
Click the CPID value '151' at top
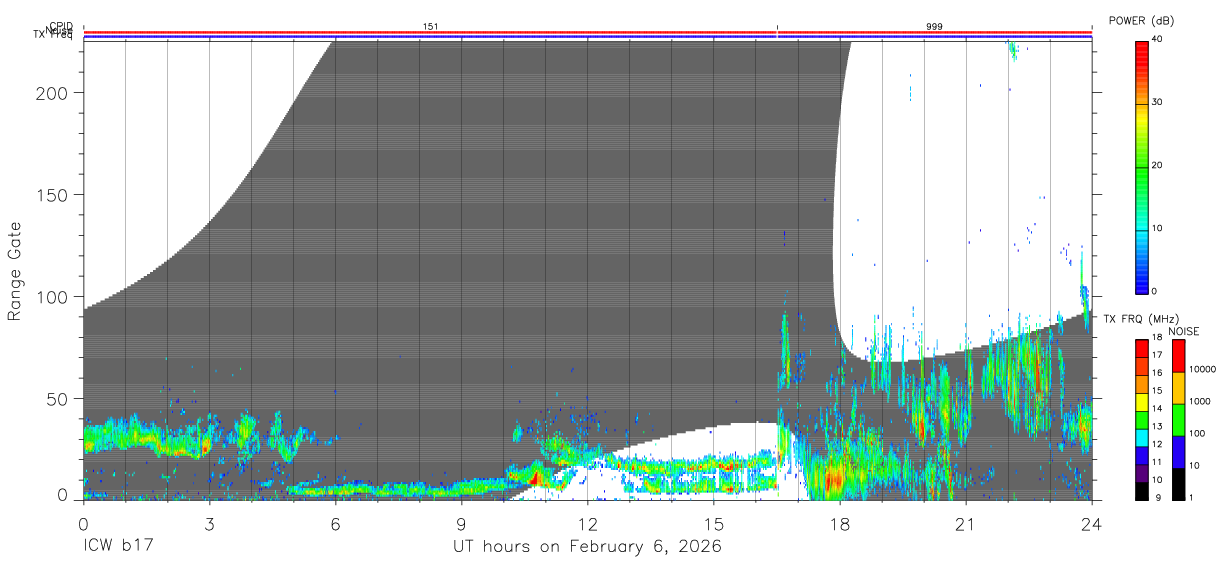[430, 27]
